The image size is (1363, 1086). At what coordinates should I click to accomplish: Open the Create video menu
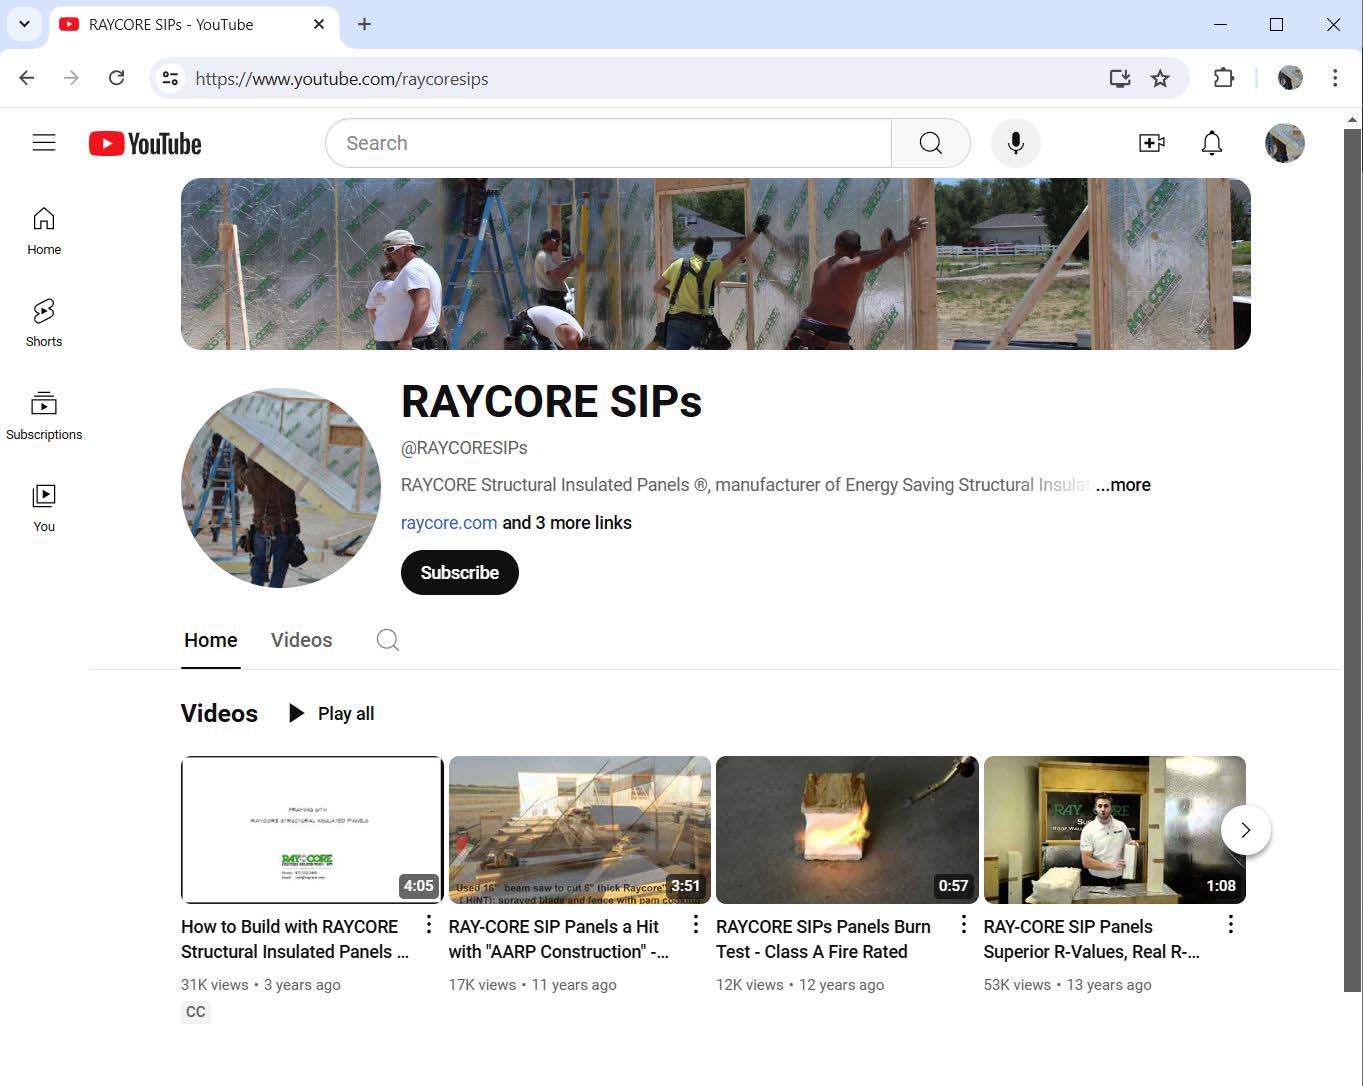(x=1152, y=143)
